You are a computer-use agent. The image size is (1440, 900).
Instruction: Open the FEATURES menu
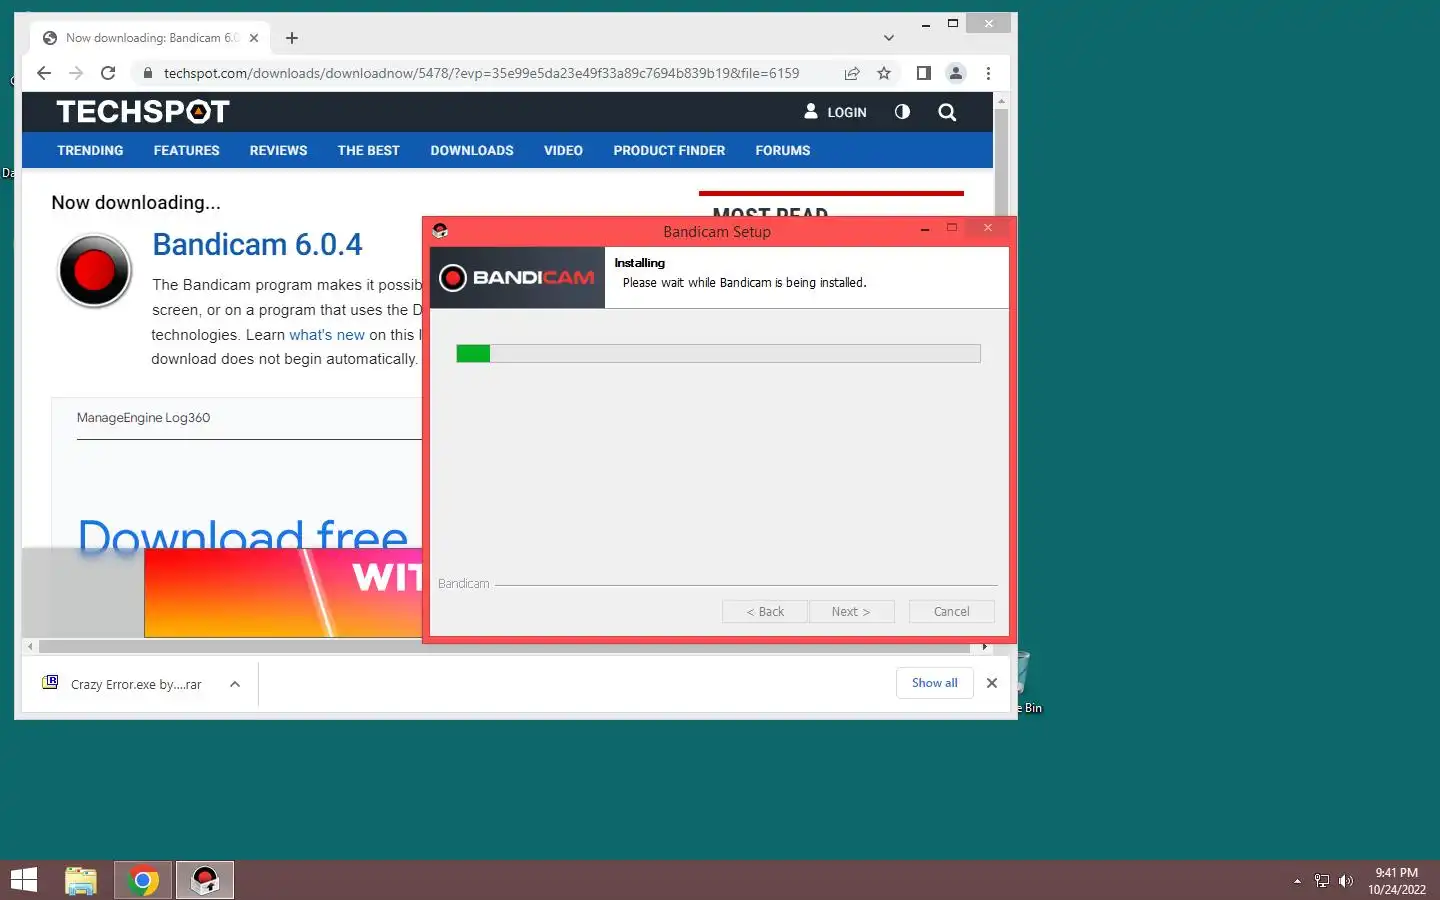point(186,150)
